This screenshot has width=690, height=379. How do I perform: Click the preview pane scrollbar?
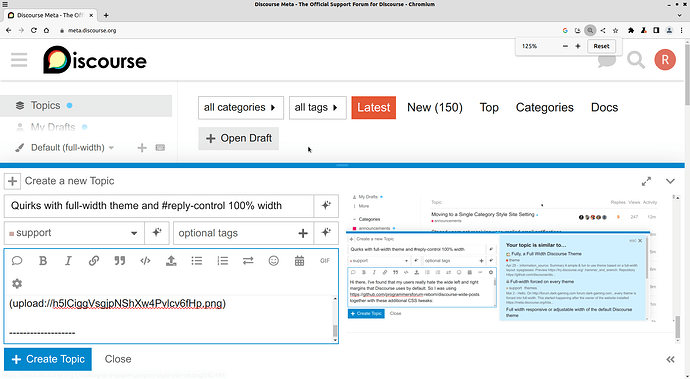(678, 269)
